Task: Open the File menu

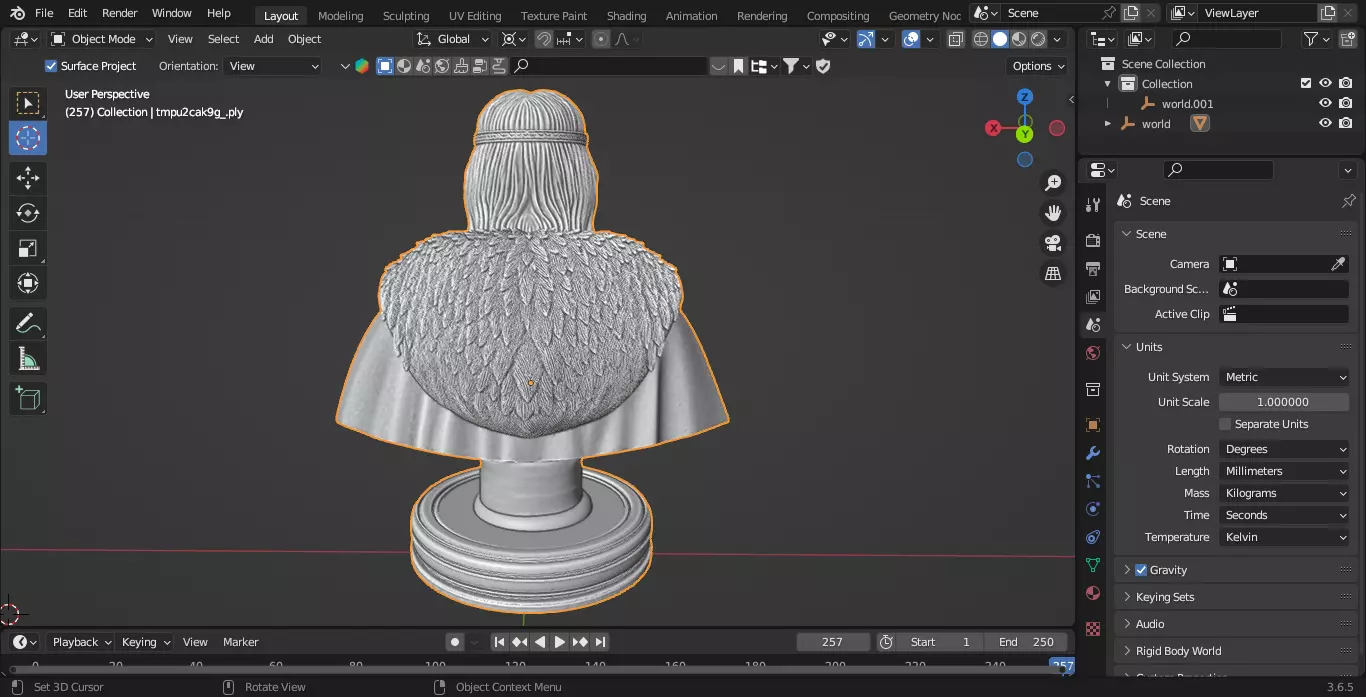Action: coord(44,14)
